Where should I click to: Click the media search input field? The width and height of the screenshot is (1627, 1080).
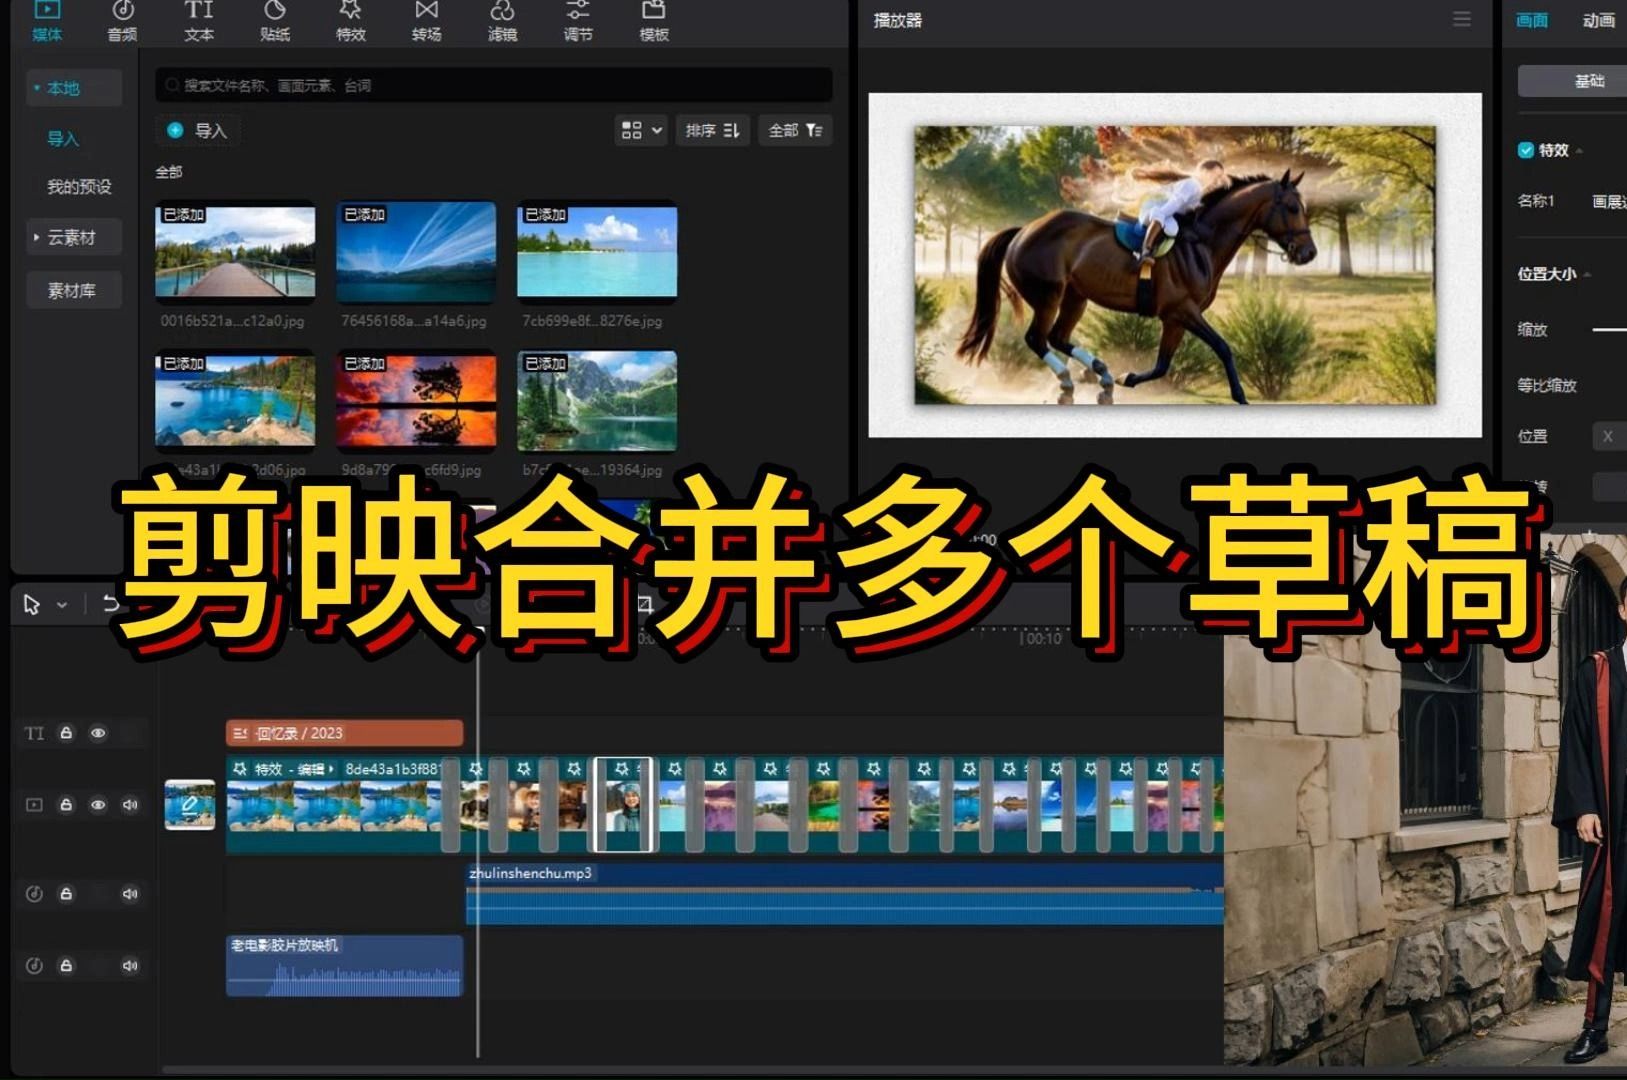[494, 85]
